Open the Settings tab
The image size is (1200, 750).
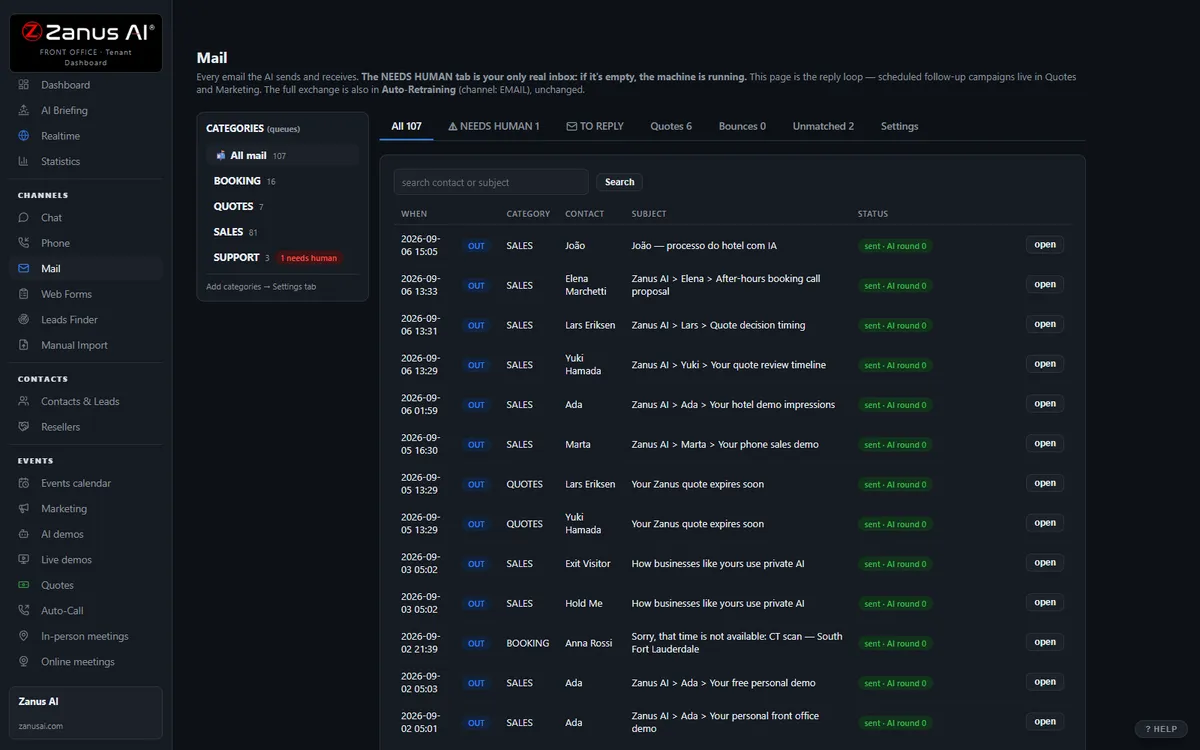click(x=899, y=126)
